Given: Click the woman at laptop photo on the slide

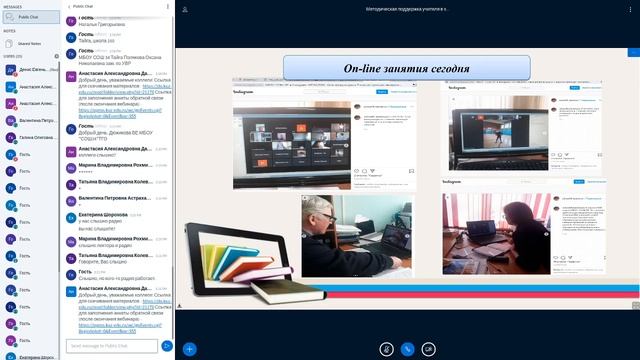Looking at the screenshot, I should [x=496, y=233].
